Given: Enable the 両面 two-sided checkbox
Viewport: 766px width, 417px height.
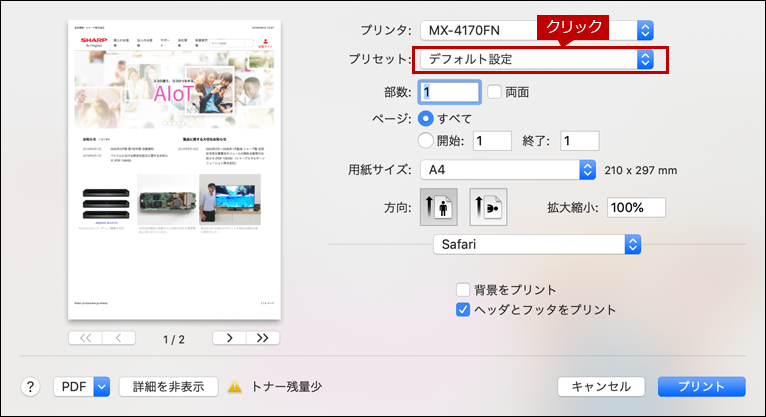Looking at the screenshot, I should pyautogui.click(x=494, y=91).
